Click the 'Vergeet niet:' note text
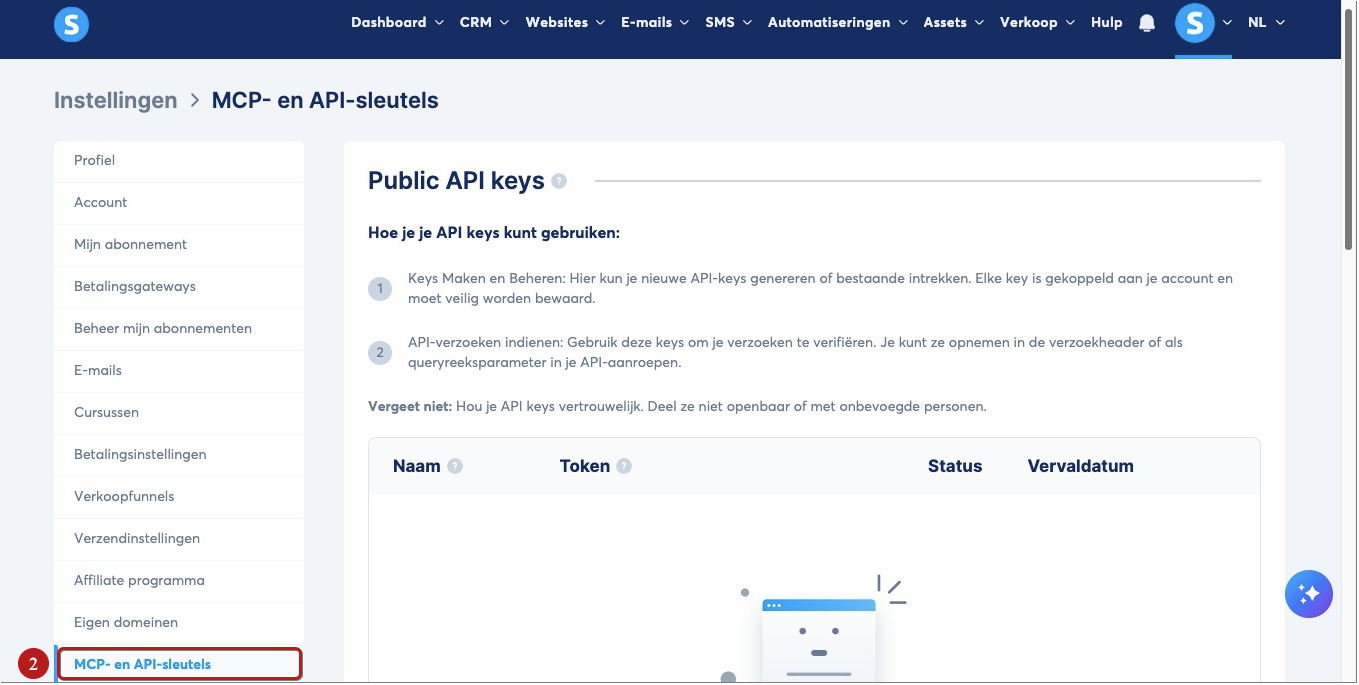 tap(410, 407)
